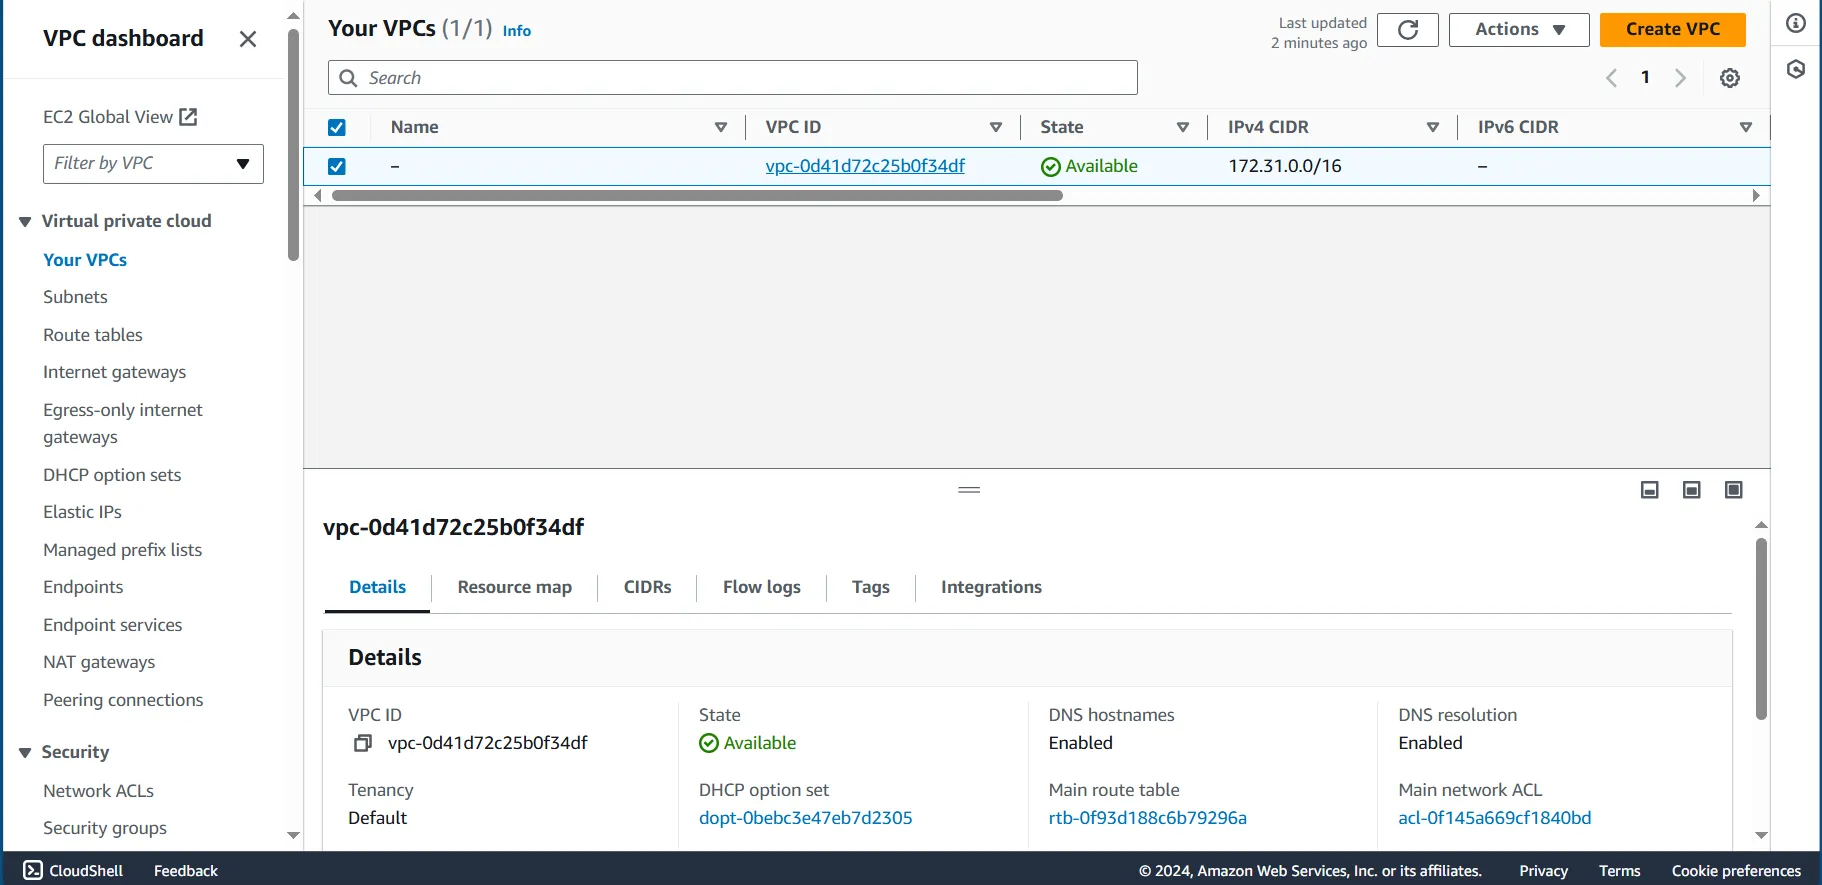Viewport: 1822px width, 885px height.
Task: Open vpc-0d41d72c25b0f34df link in table
Action: pyautogui.click(x=865, y=166)
